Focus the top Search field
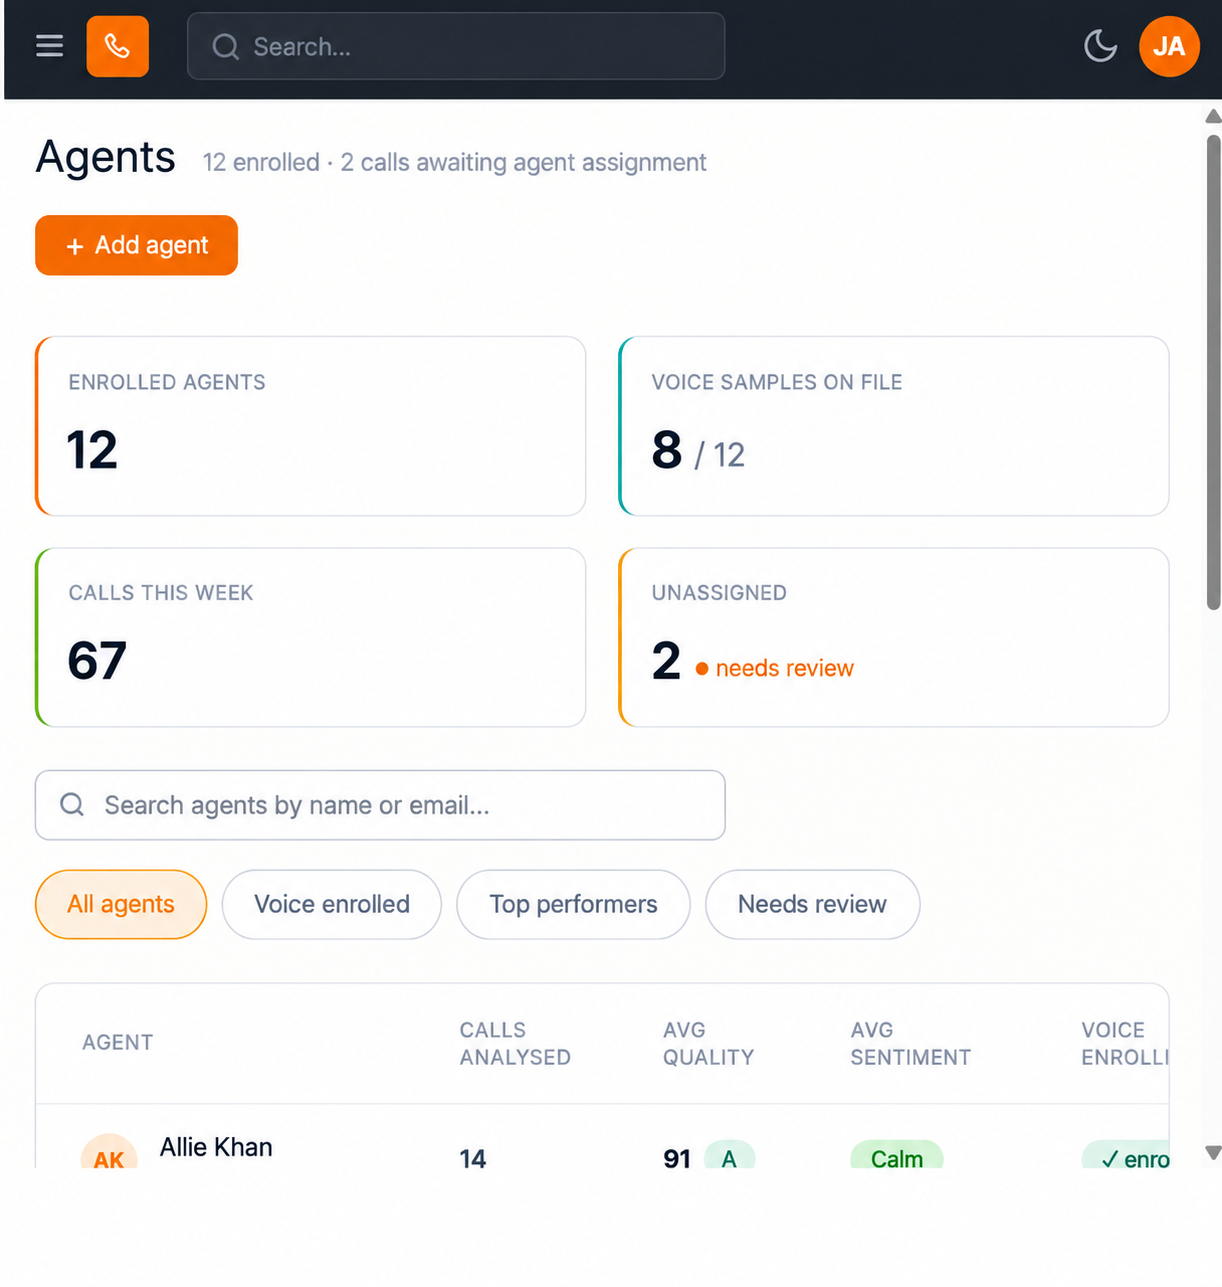 click(456, 46)
